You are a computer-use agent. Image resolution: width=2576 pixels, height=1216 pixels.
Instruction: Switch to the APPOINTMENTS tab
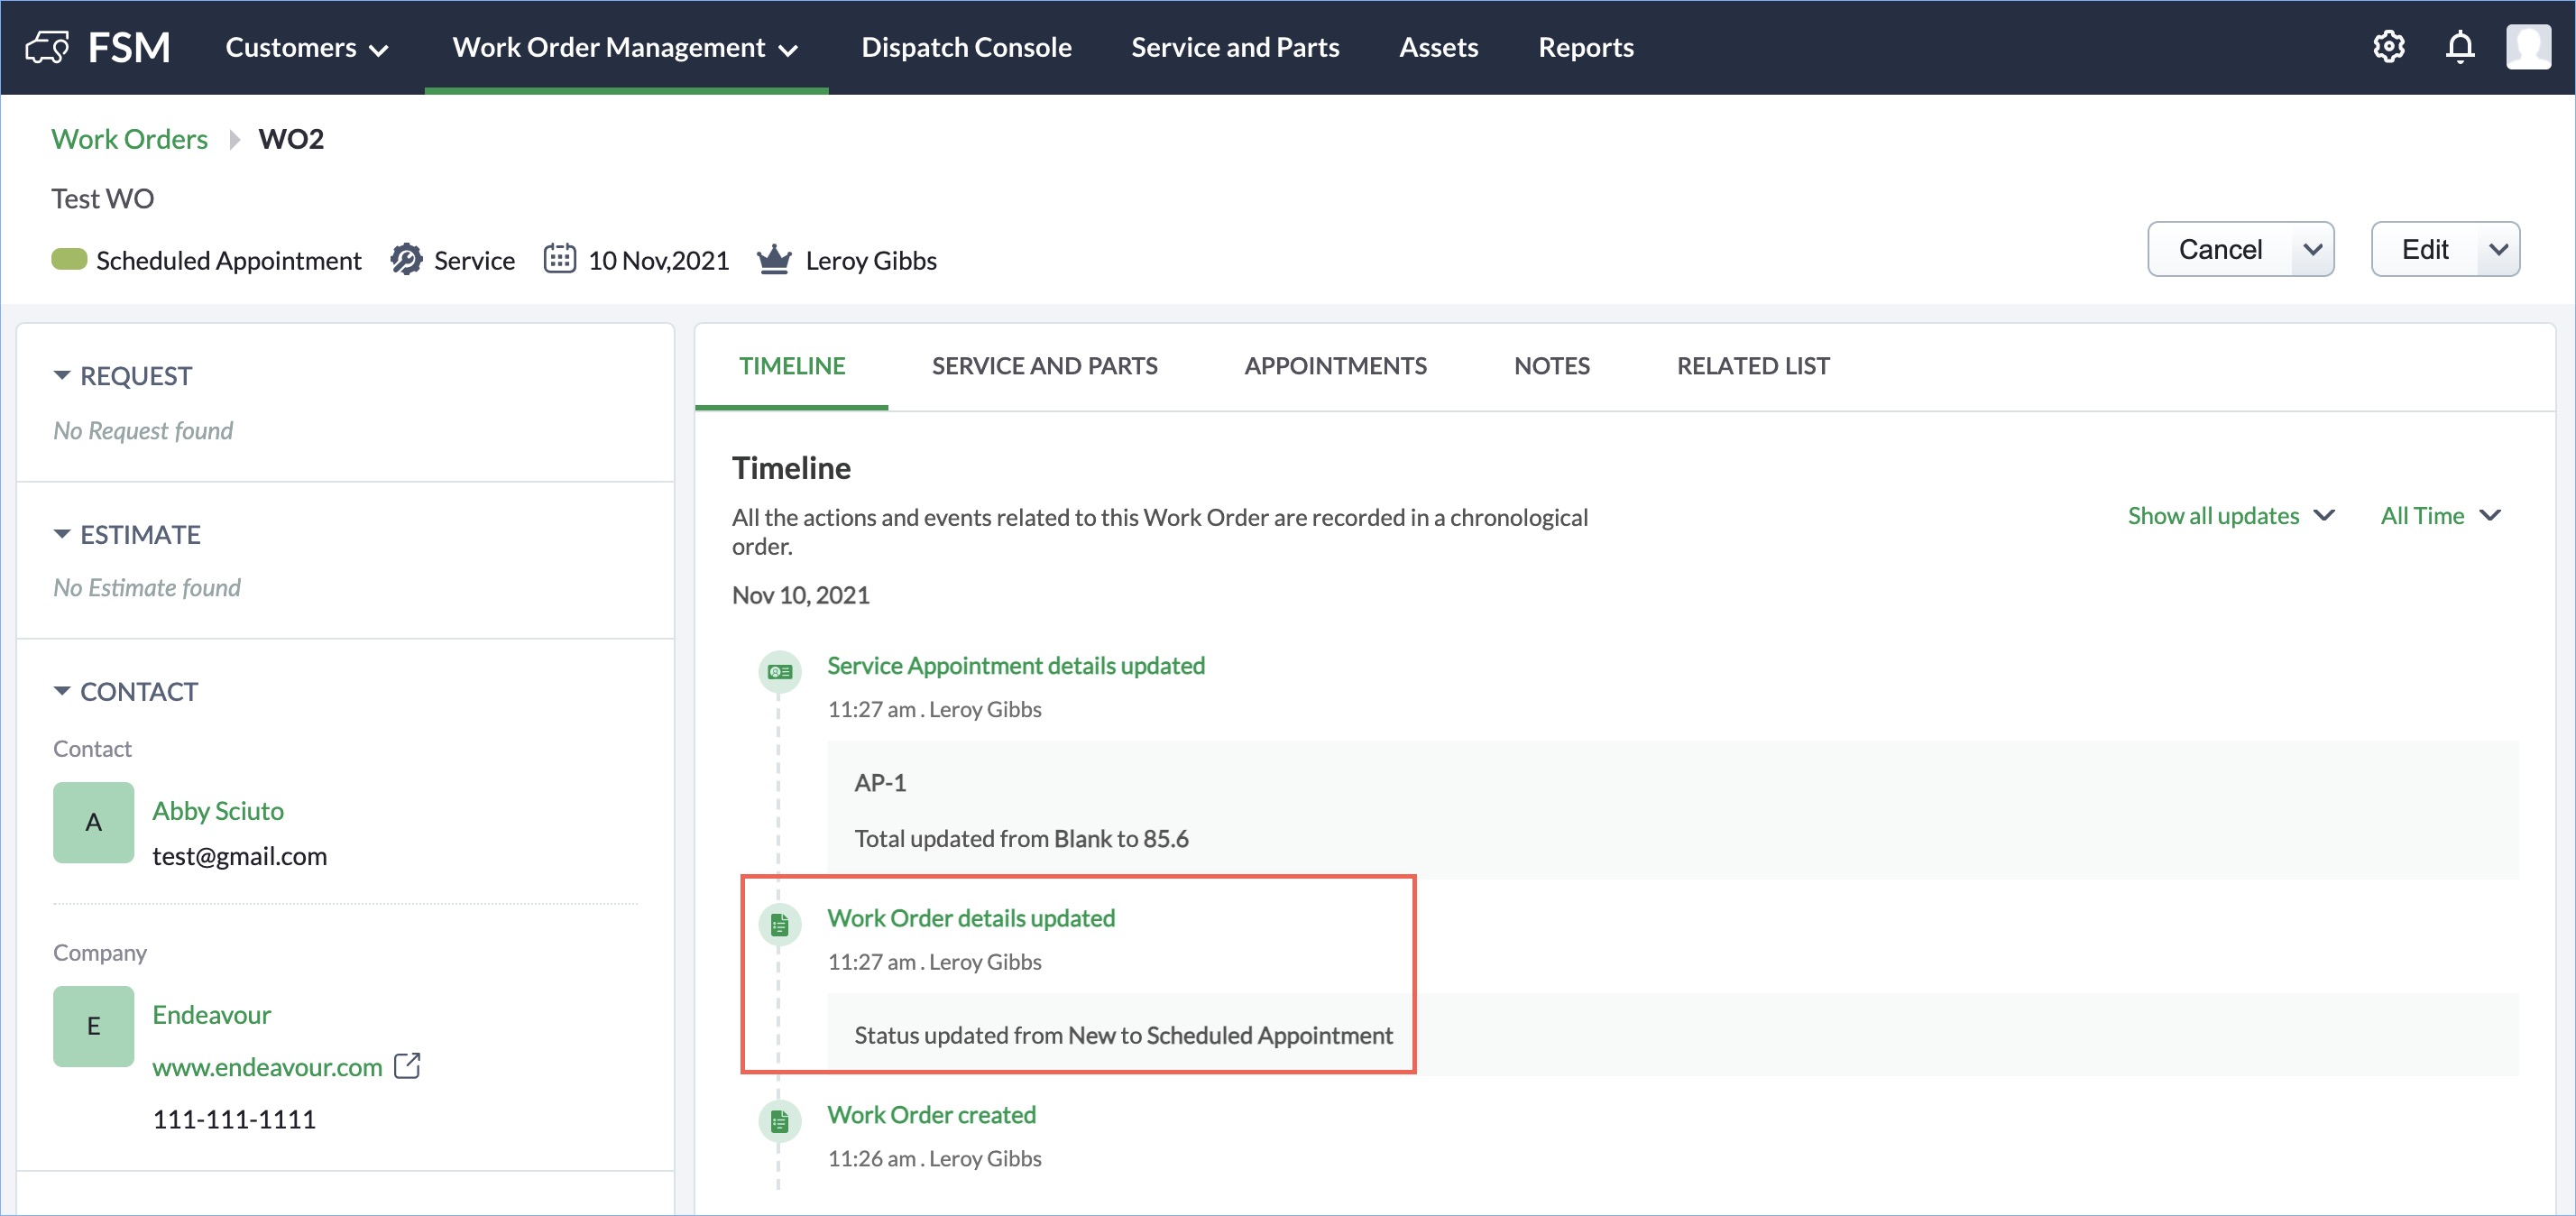1335,366
